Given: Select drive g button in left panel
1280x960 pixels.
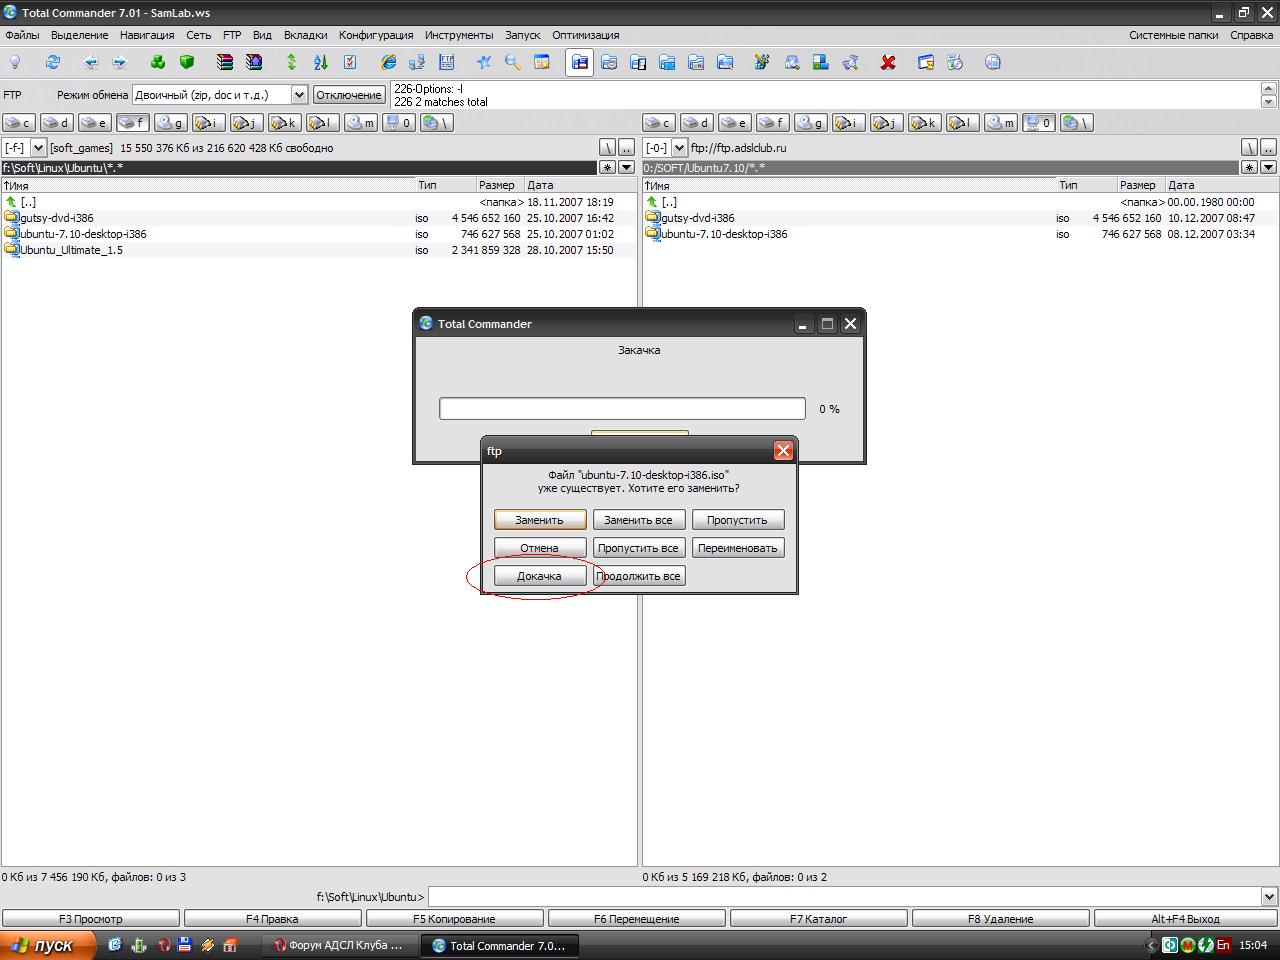Looking at the screenshot, I should pyautogui.click(x=170, y=123).
